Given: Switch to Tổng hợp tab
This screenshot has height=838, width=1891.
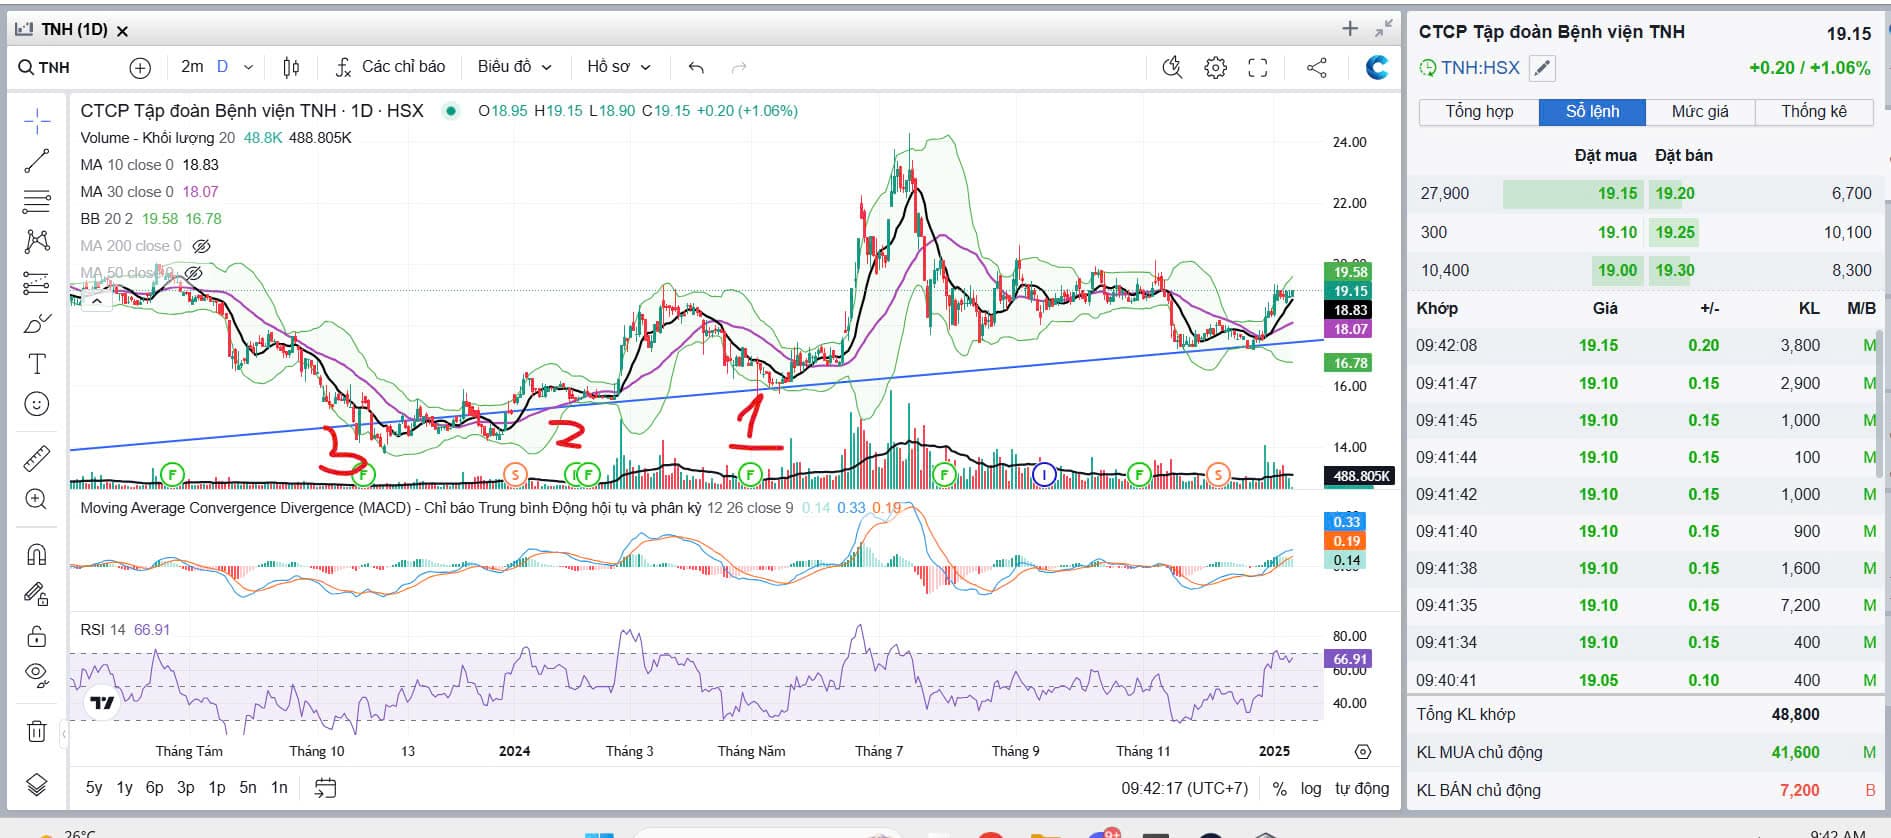Looking at the screenshot, I should pos(1479,112).
